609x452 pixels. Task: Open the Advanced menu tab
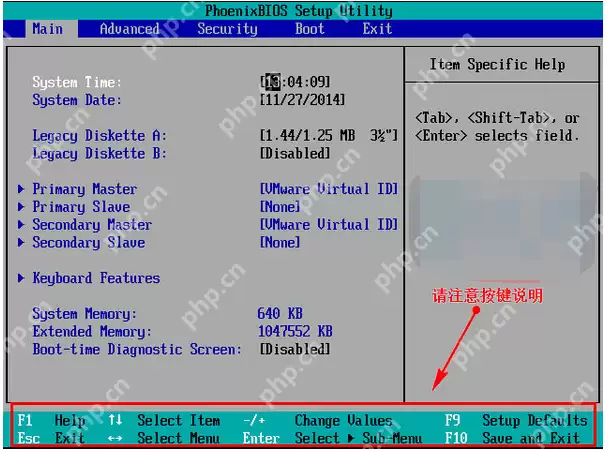point(129,29)
